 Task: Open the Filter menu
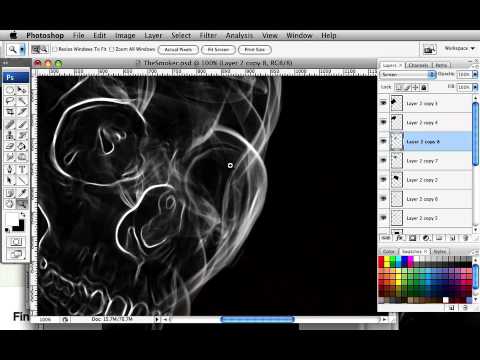(208, 36)
